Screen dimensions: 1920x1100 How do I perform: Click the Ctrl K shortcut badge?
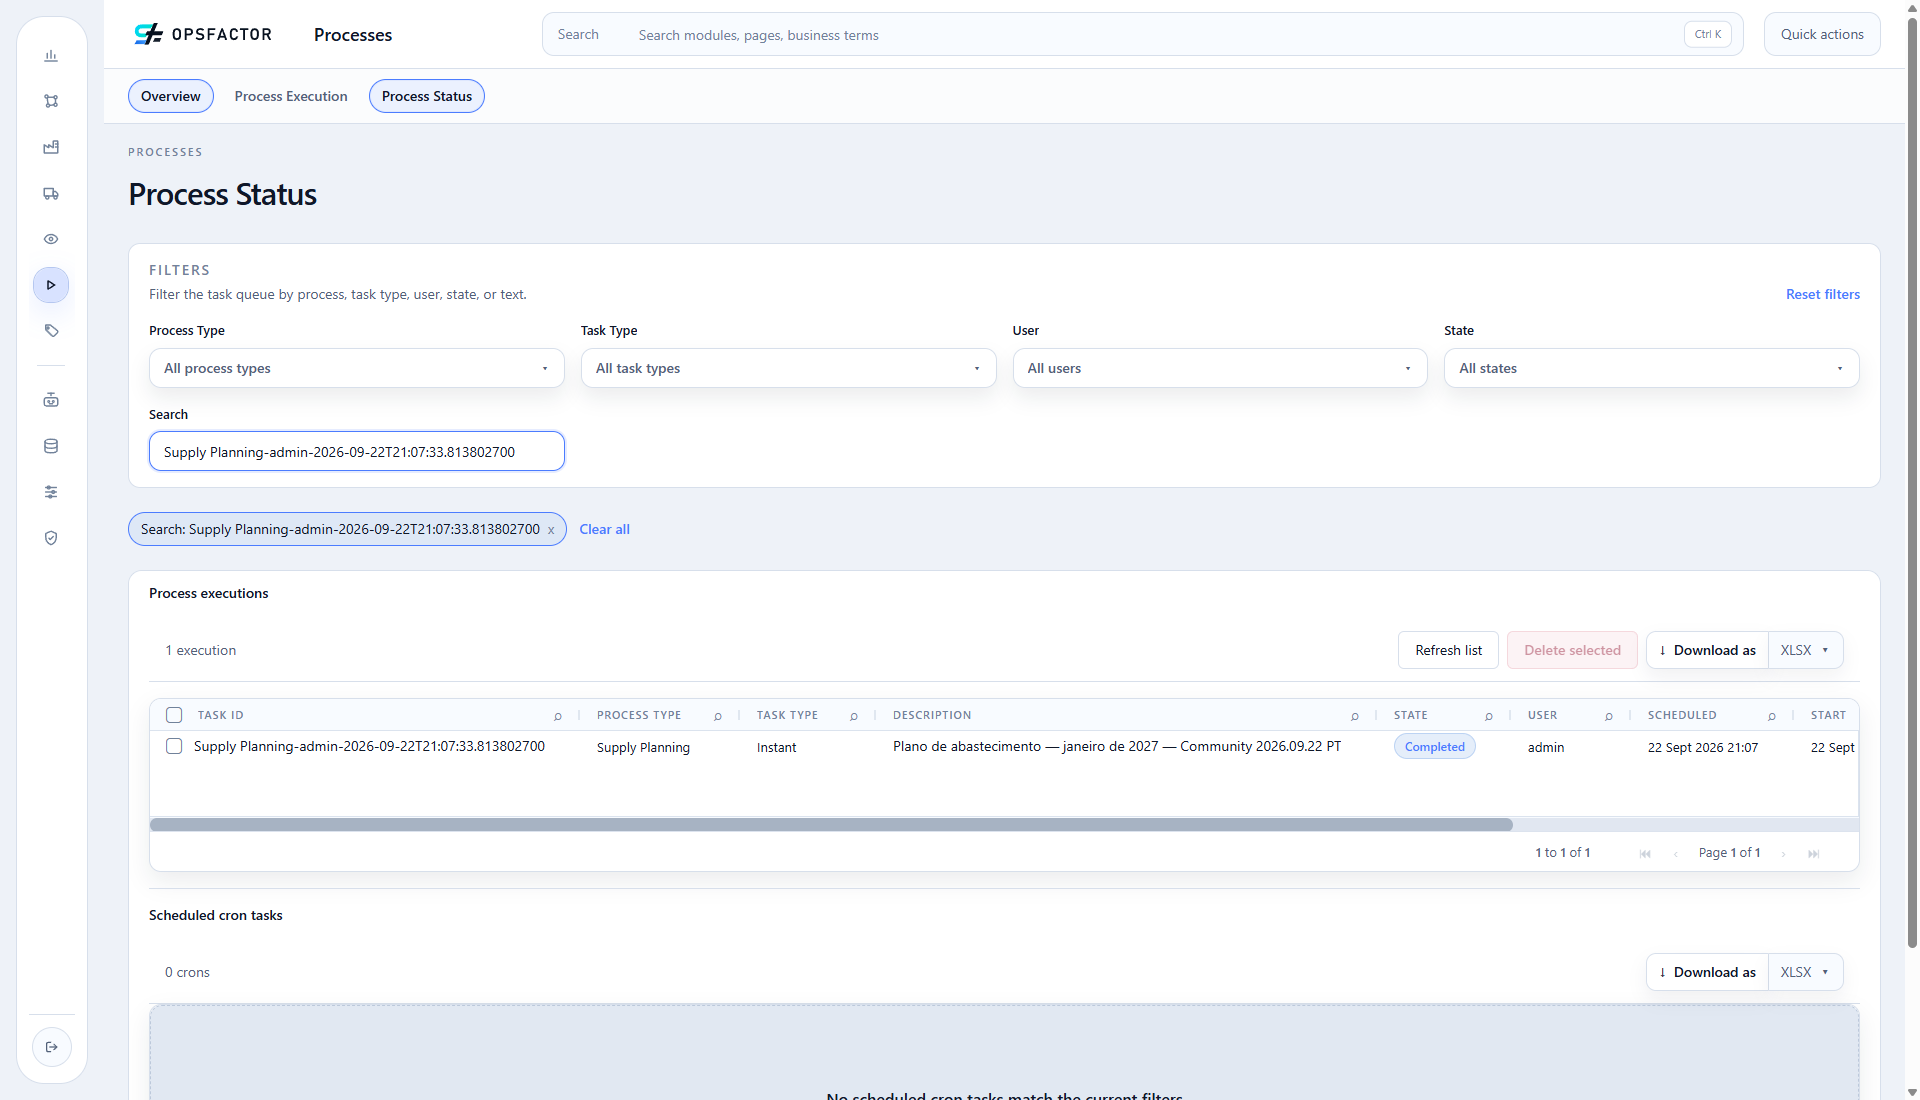1708,34
